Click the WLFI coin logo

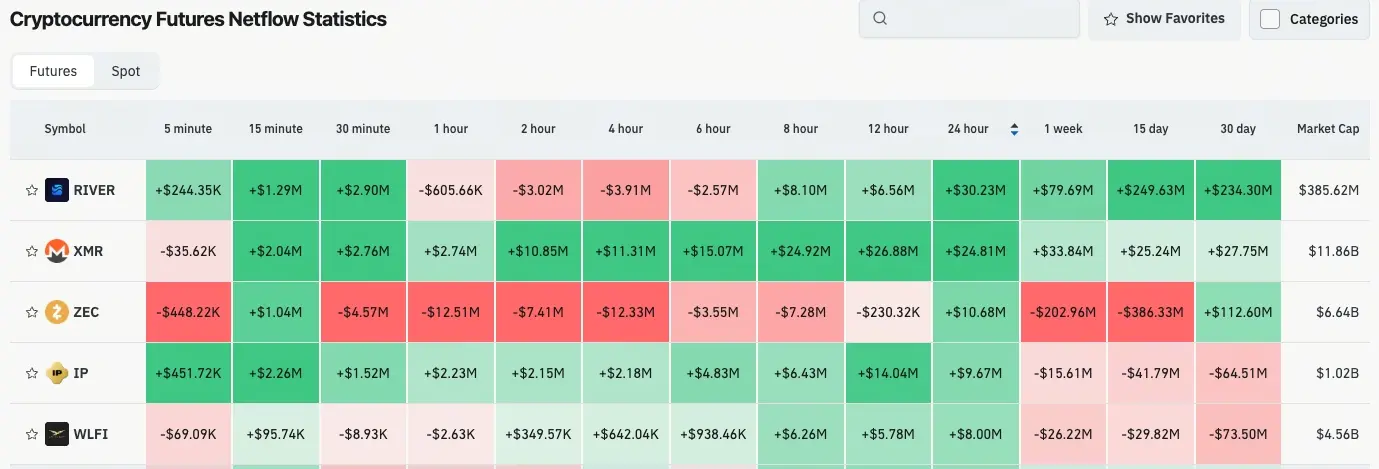pos(57,434)
